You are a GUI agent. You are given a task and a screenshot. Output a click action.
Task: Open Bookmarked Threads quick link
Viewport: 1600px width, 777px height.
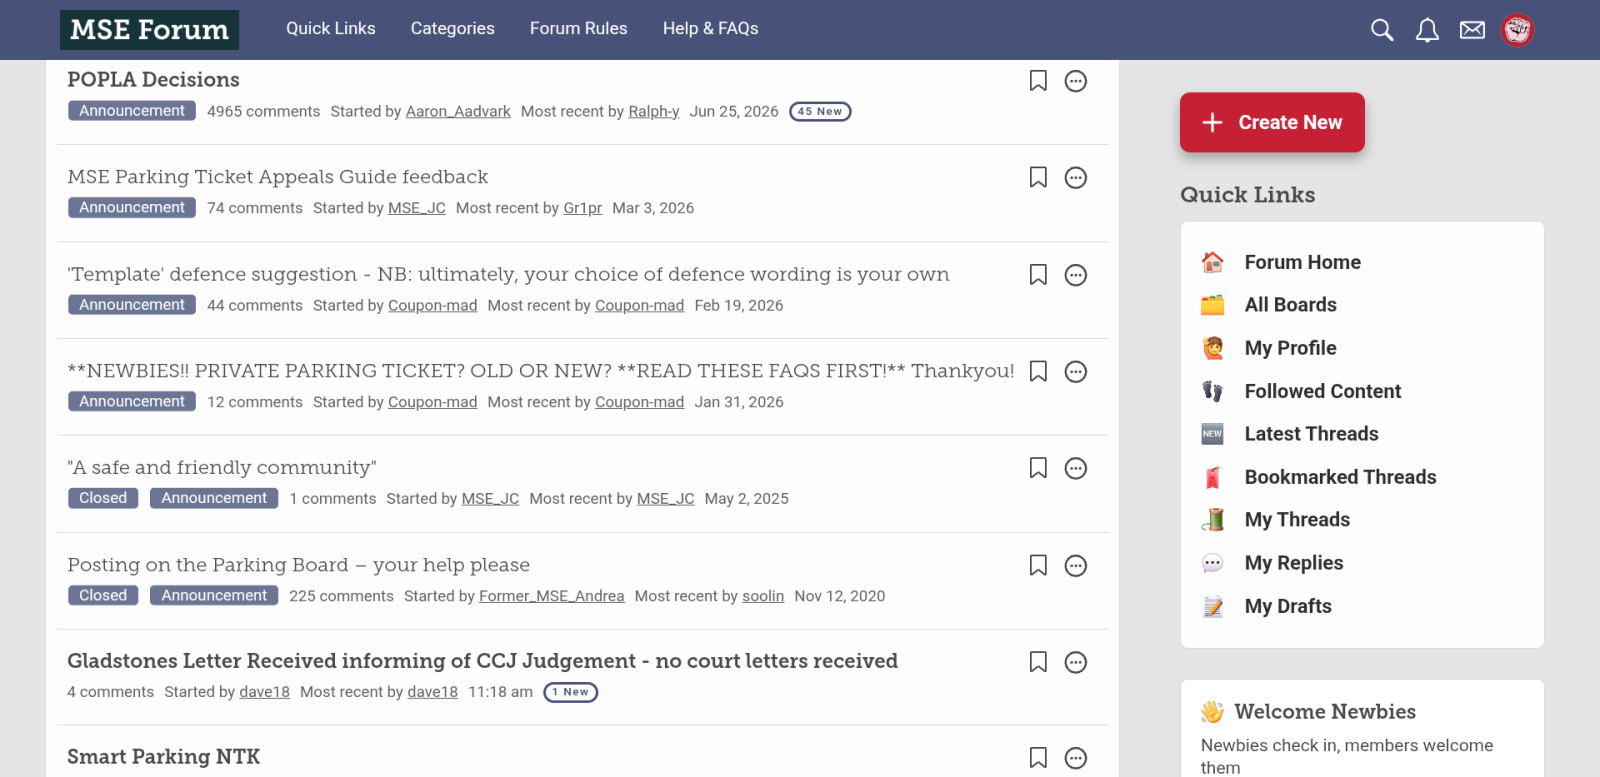point(1340,477)
